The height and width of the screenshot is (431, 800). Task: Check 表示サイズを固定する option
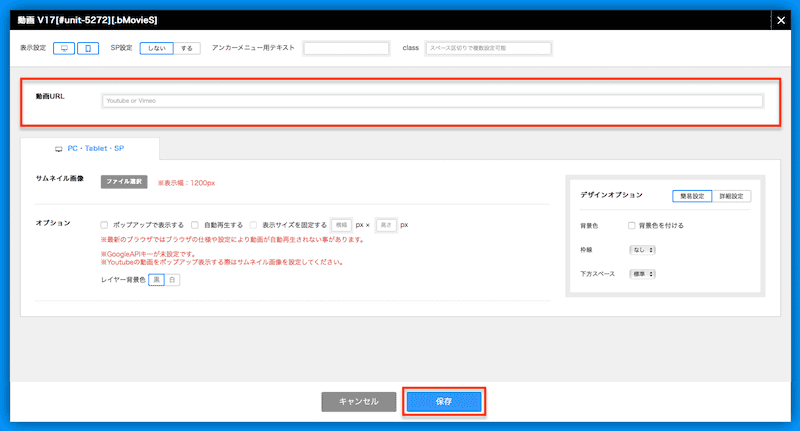tap(255, 225)
